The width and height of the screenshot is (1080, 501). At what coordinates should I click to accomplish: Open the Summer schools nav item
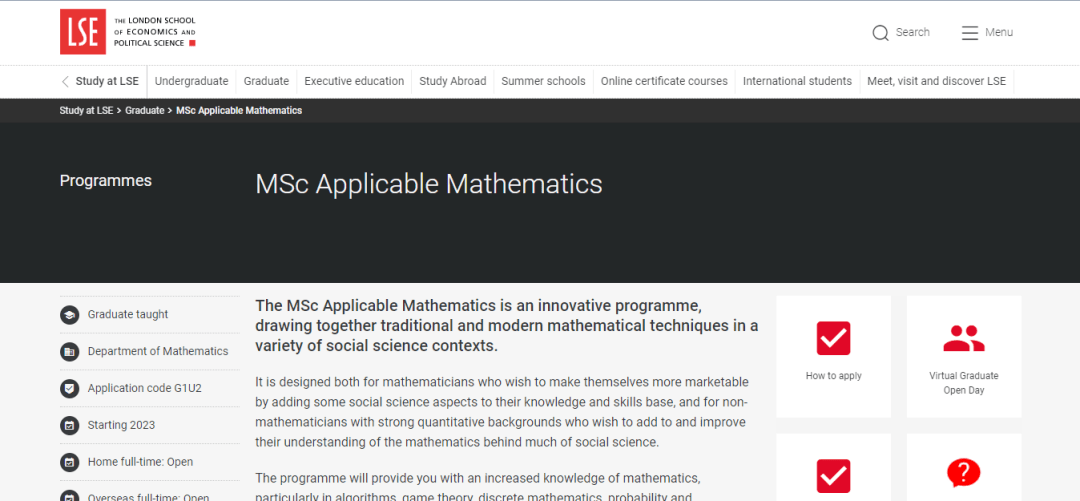[x=543, y=82]
